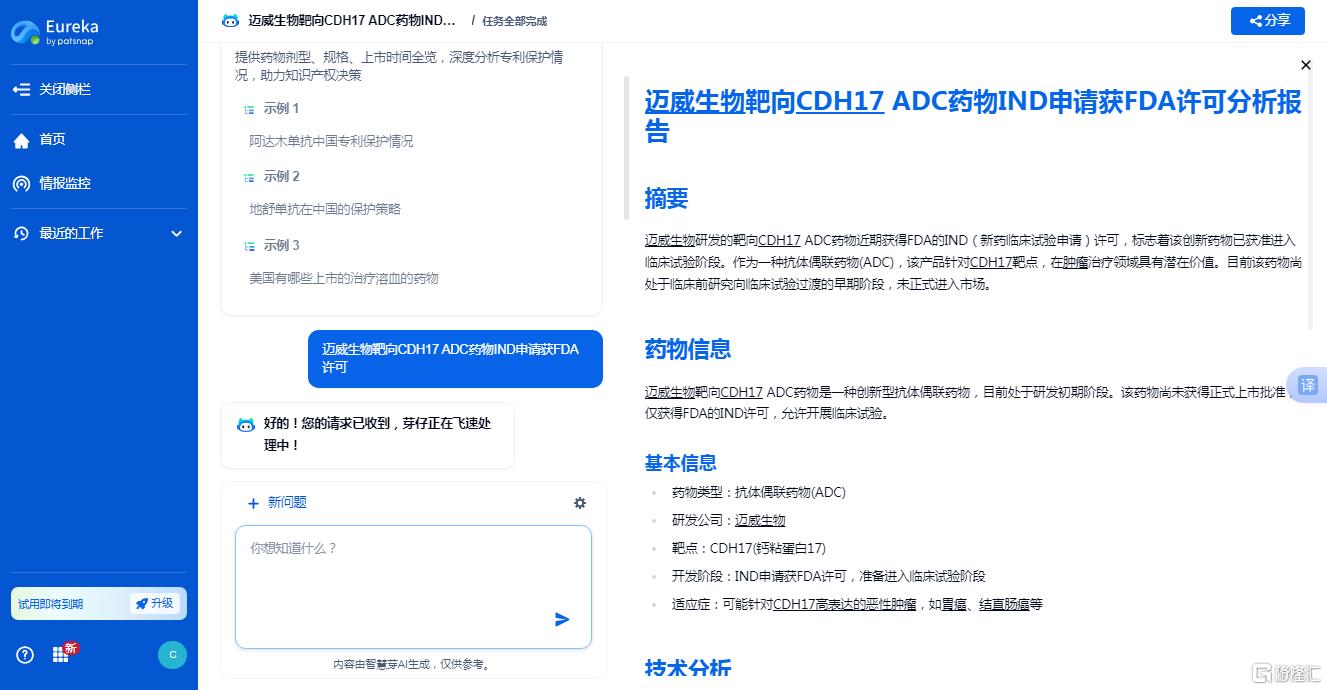Screen dimensions: 1327x690
Task: Choose example 美国有哪些上市的治疗溶血的药物
Action: point(344,278)
